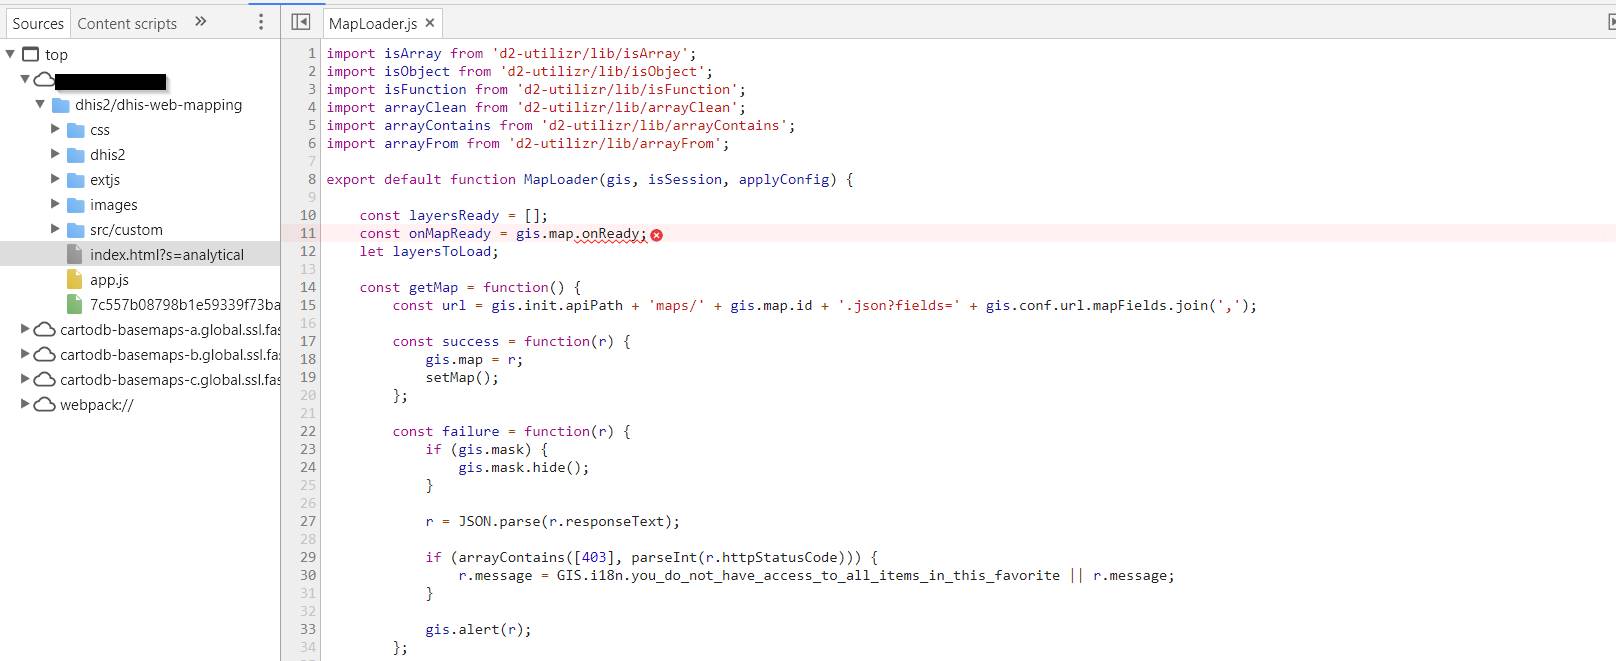Click 'MapLoader' function name on line 8

(x=561, y=179)
